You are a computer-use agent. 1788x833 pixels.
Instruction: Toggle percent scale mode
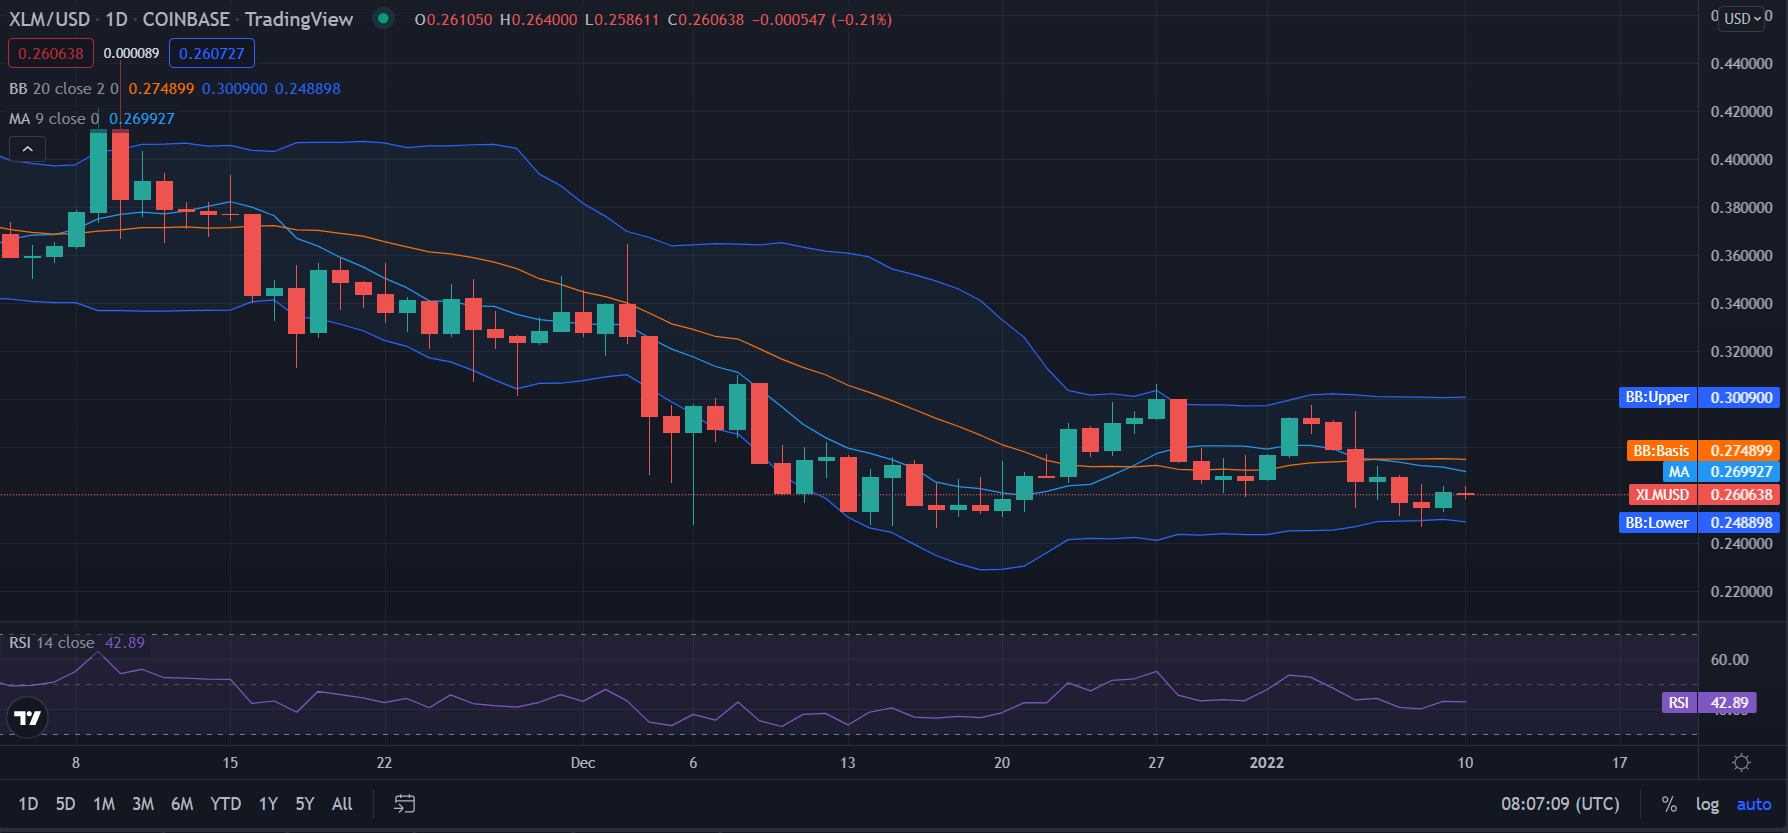(x=1669, y=804)
